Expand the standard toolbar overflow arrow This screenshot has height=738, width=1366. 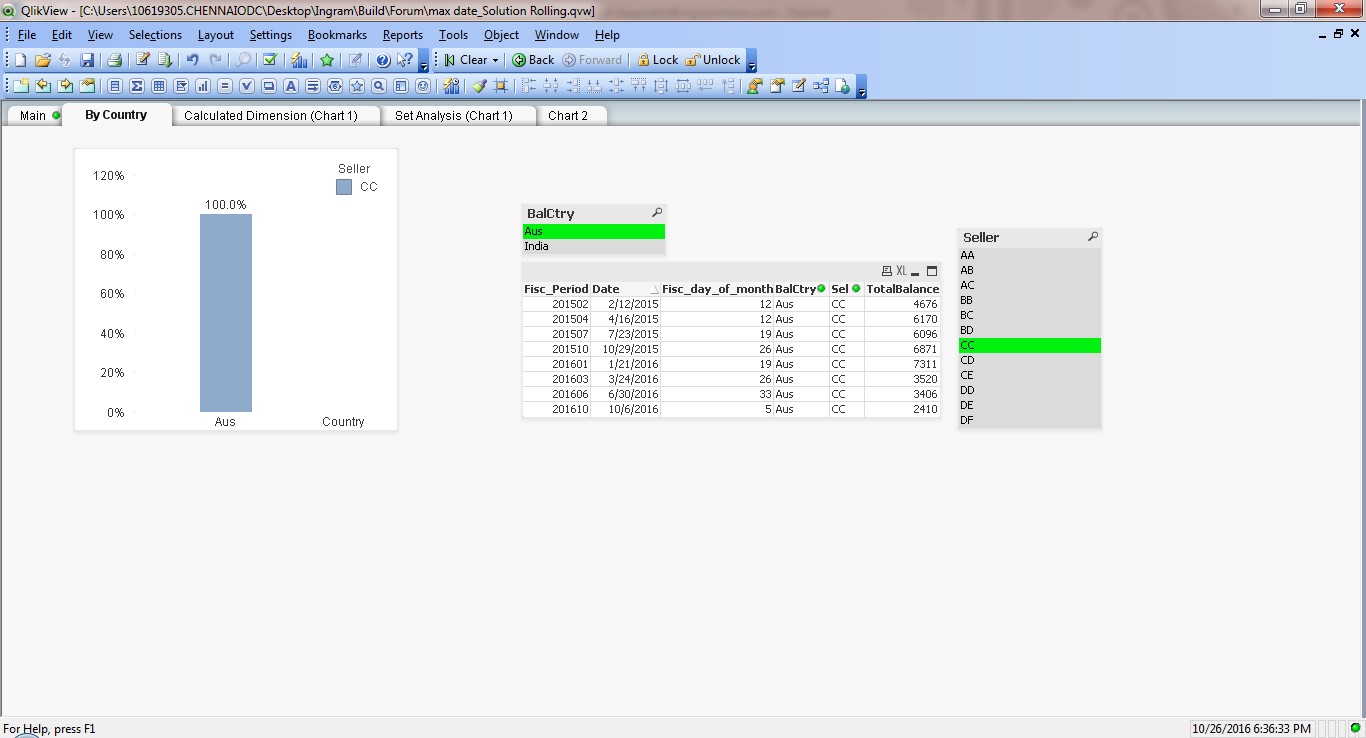[424, 62]
